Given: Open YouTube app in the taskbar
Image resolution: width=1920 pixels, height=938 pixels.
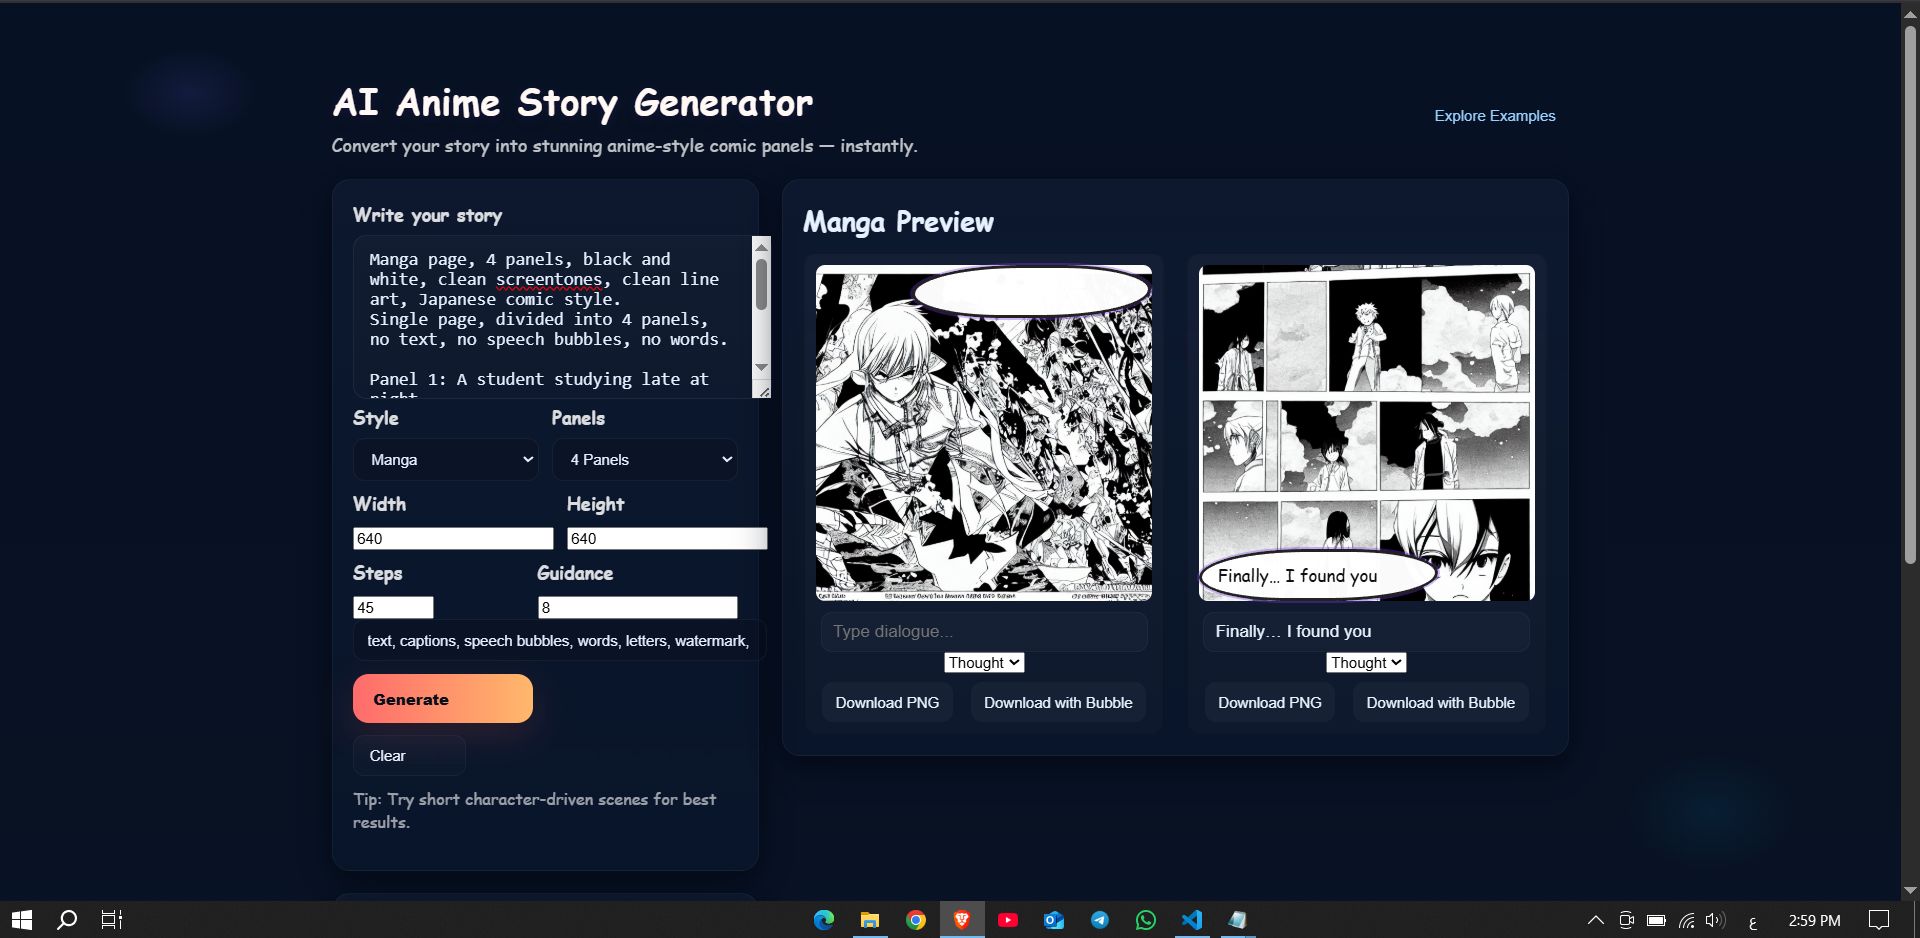Looking at the screenshot, I should click(x=1007, y=920).
